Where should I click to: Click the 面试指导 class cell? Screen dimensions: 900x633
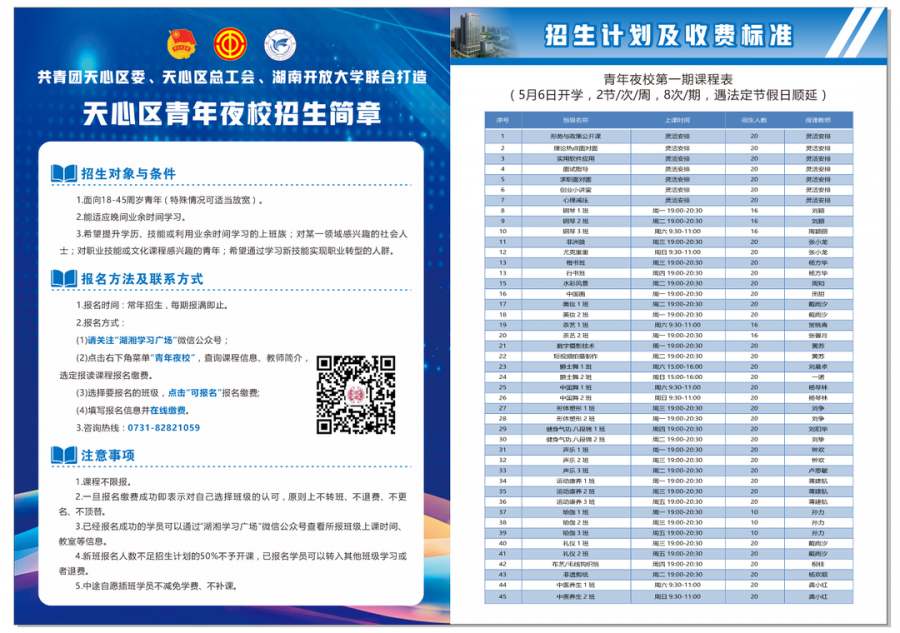576,169
